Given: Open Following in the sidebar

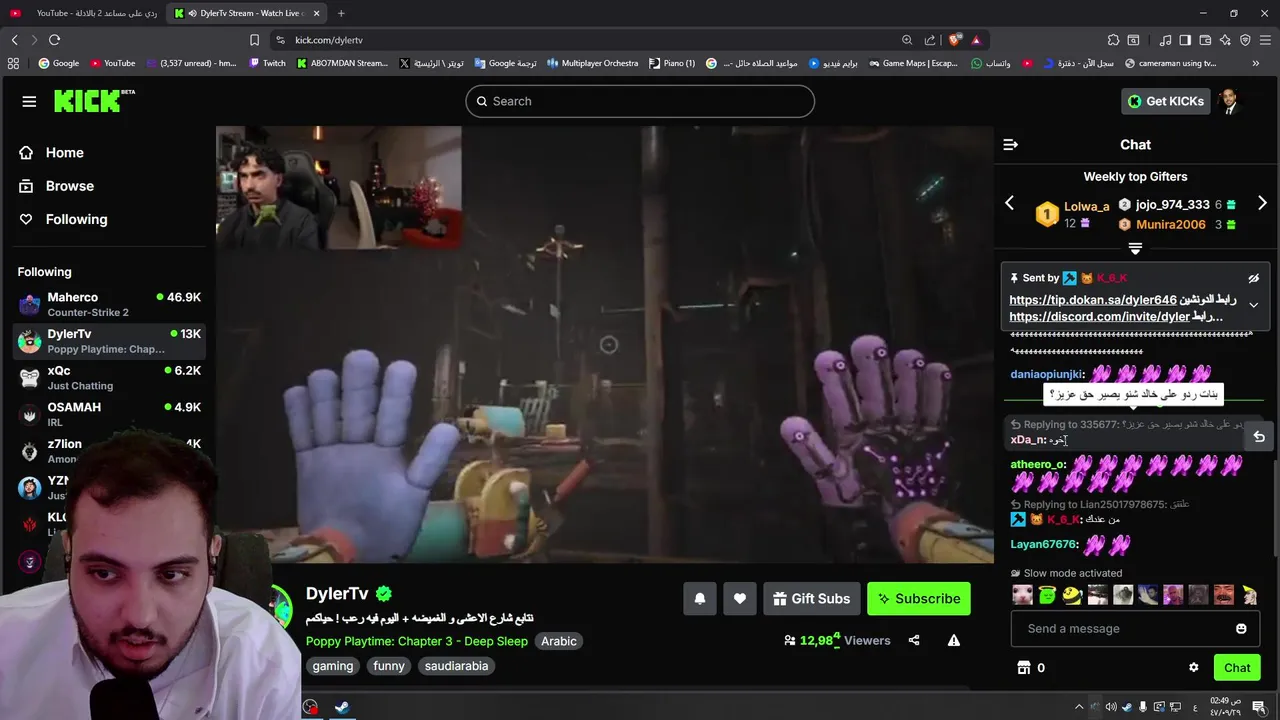Looking at the screenshot, I should (76, 219).
